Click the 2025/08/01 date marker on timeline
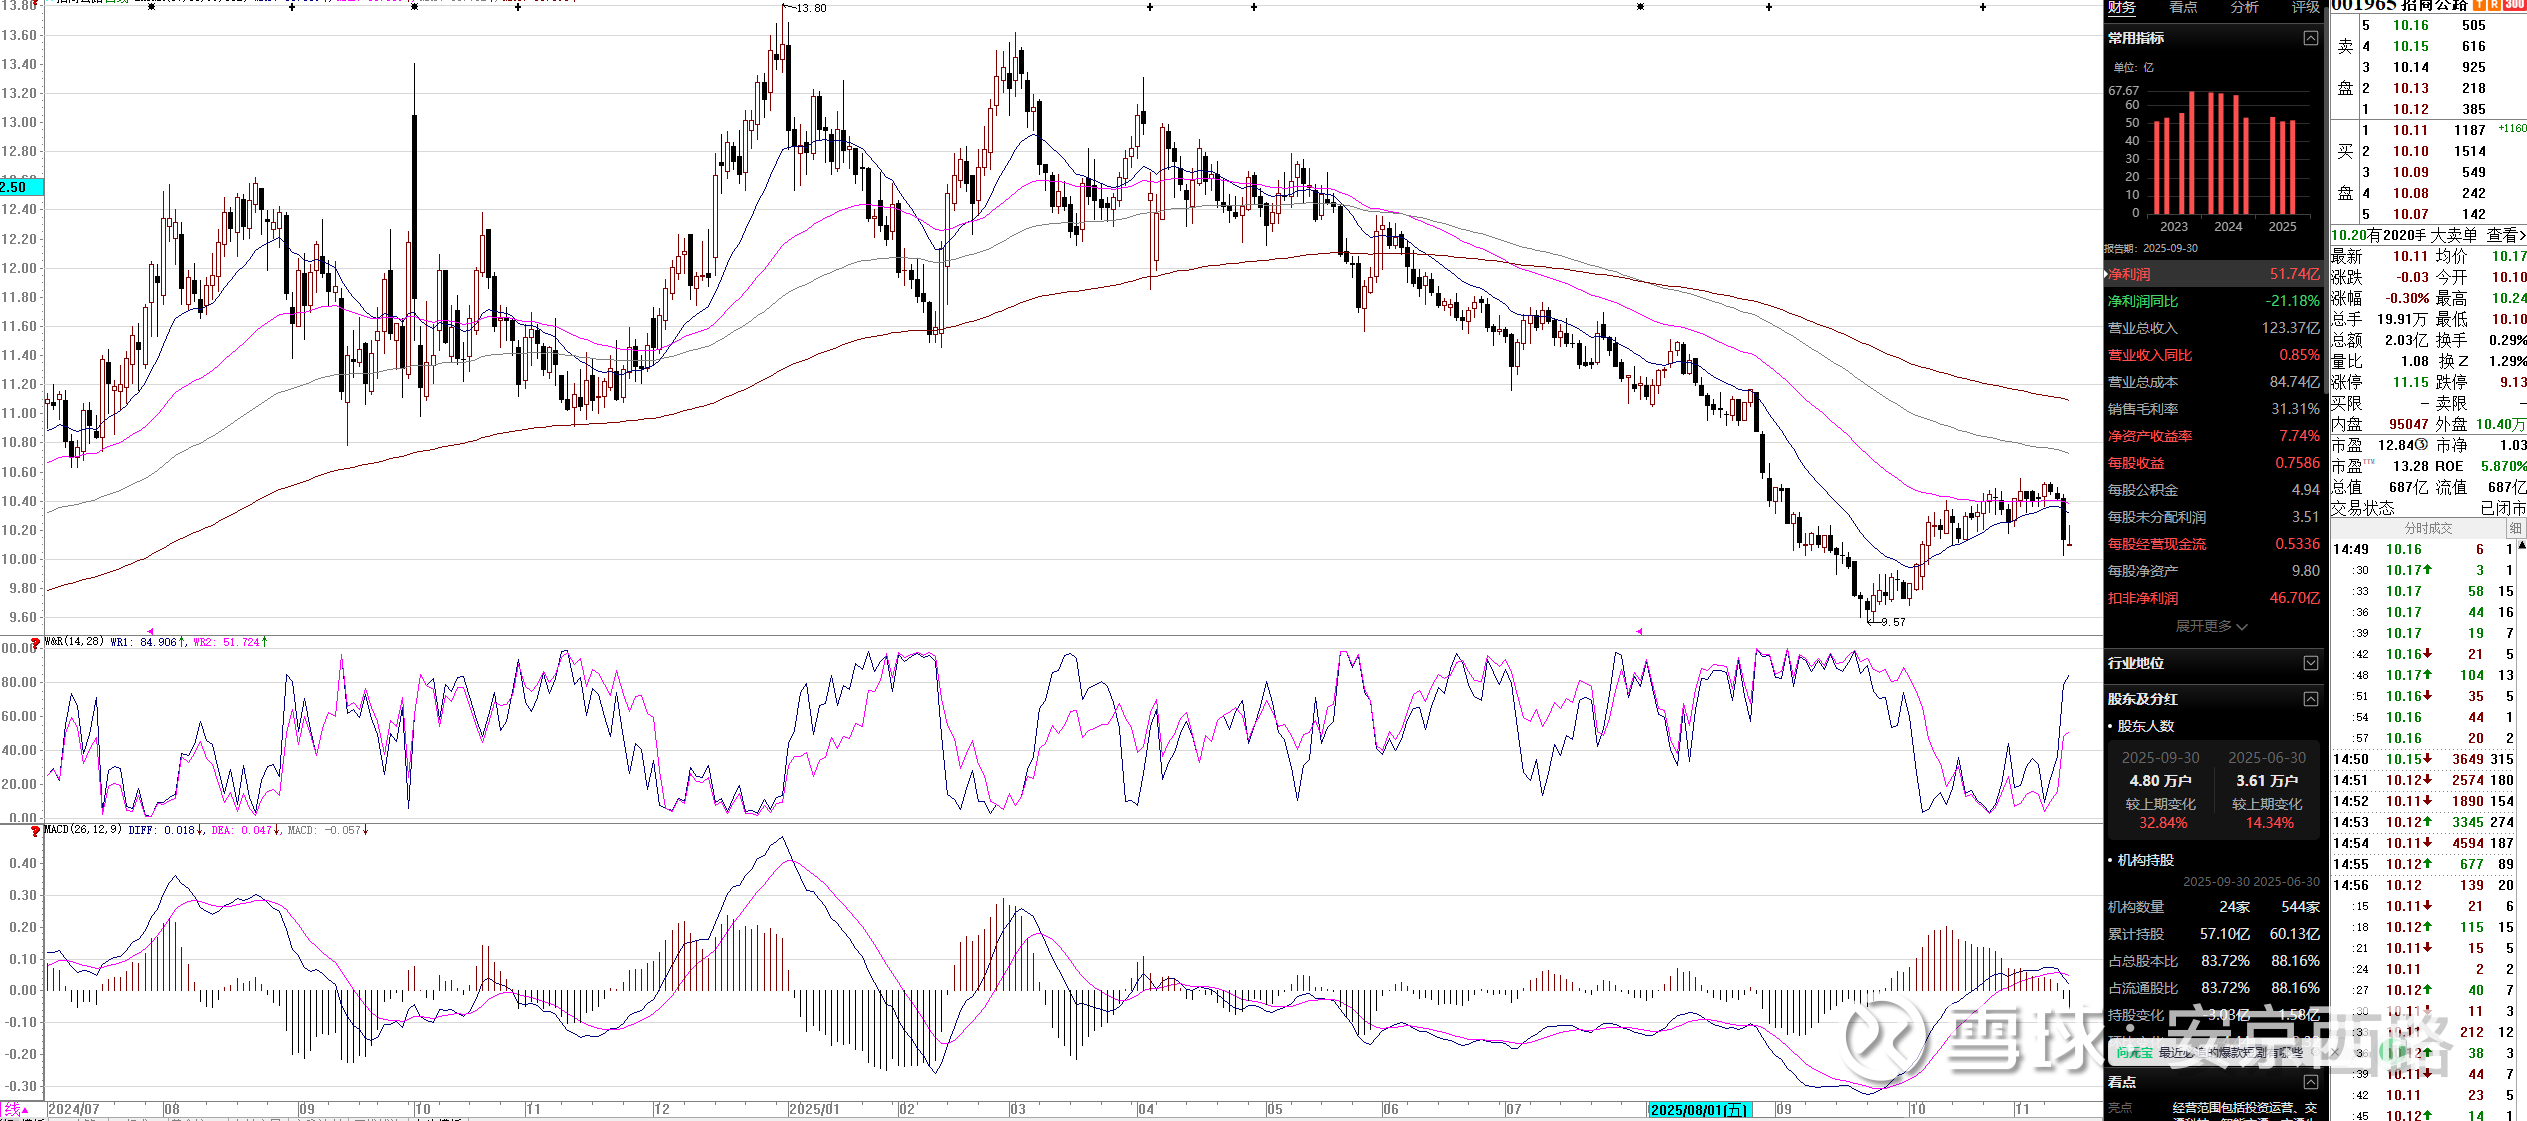This screenshot has width=2527, height=1121. 1699,1110
